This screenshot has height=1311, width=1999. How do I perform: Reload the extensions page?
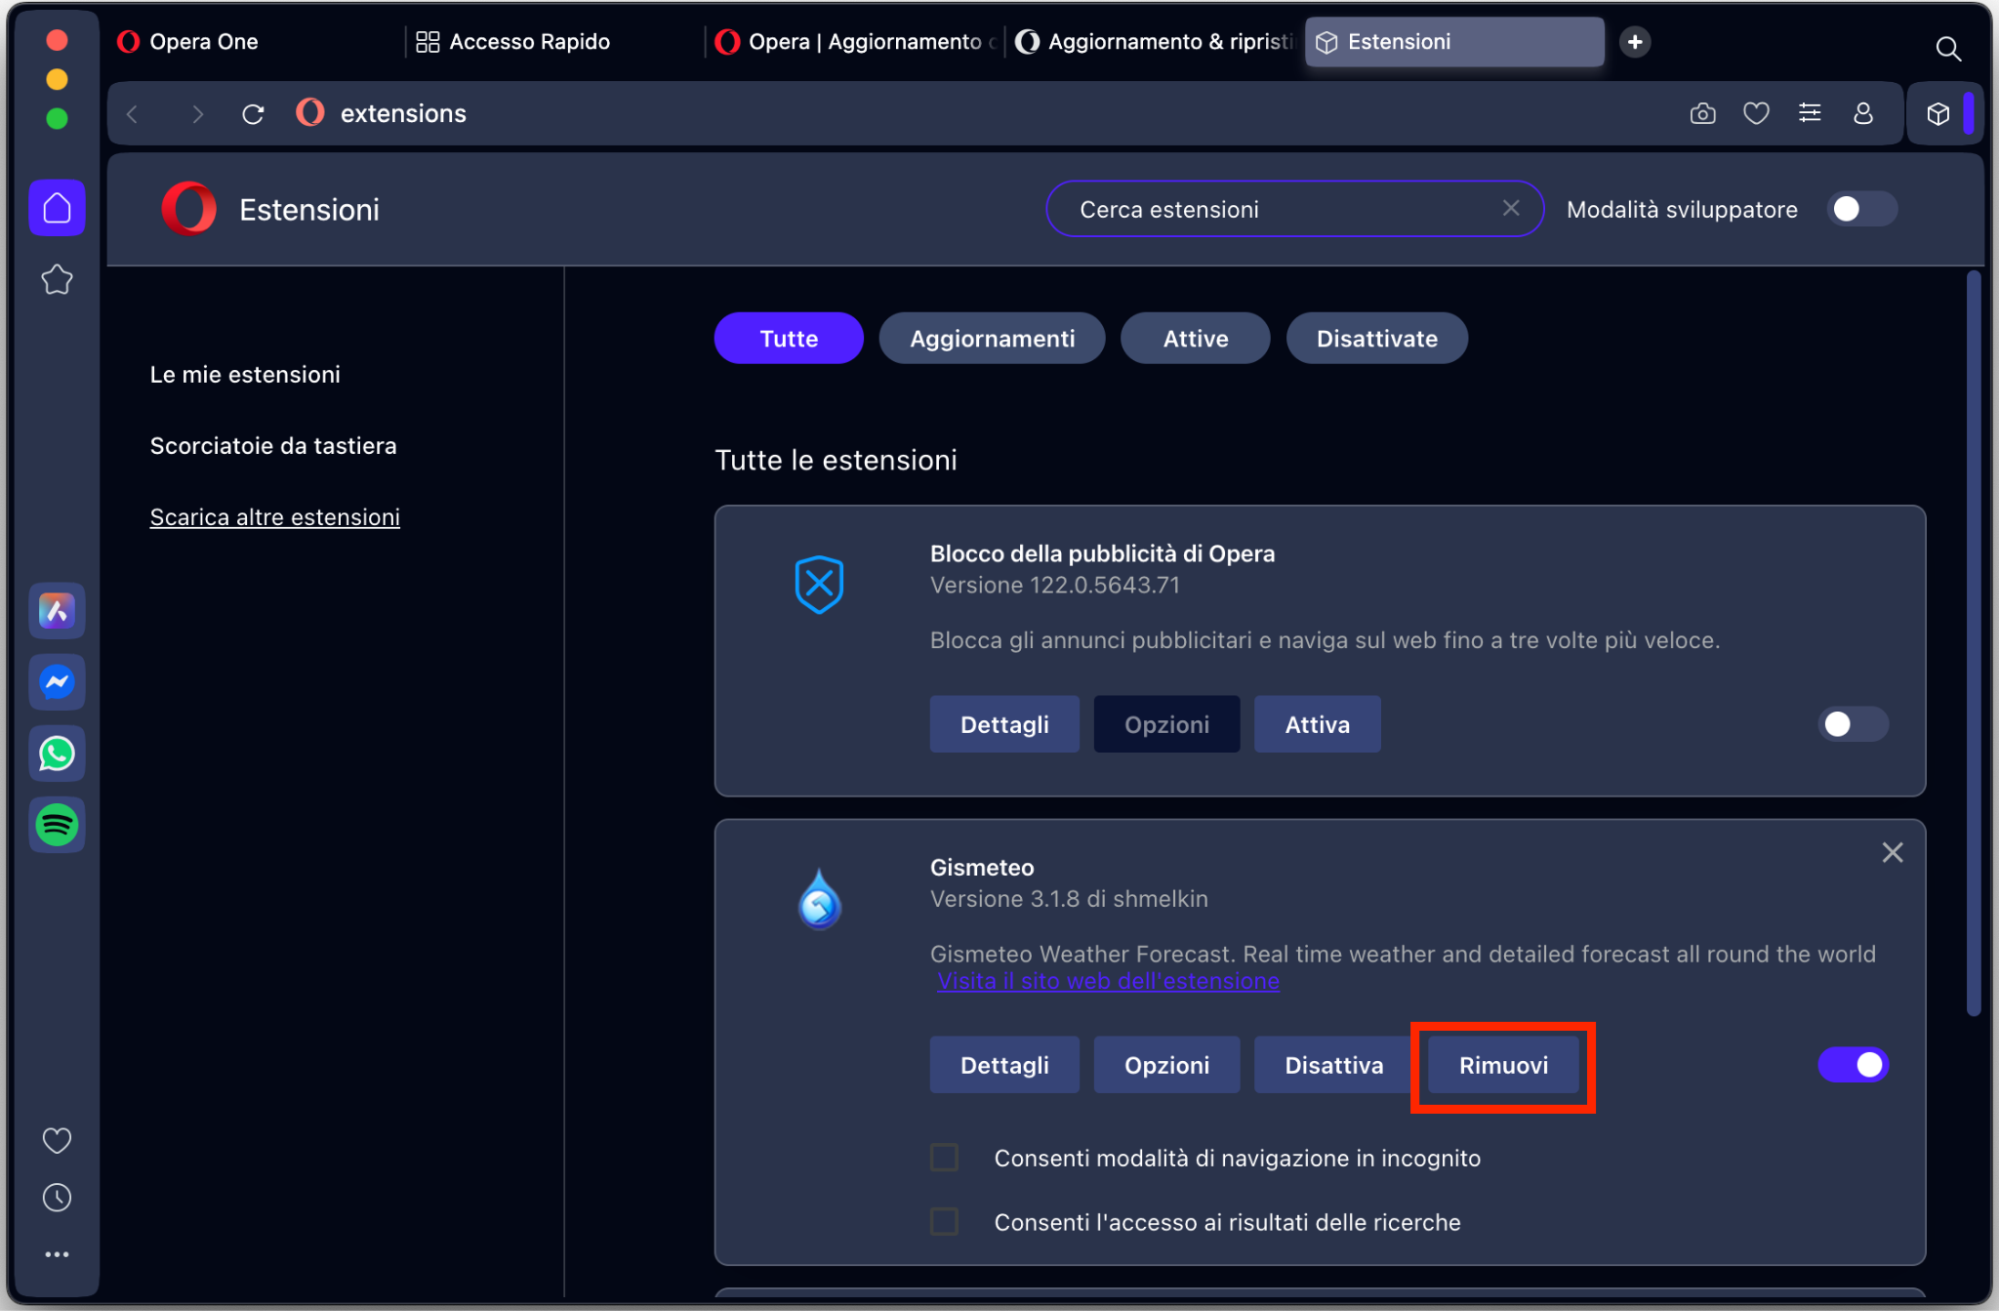coord(253,114)
